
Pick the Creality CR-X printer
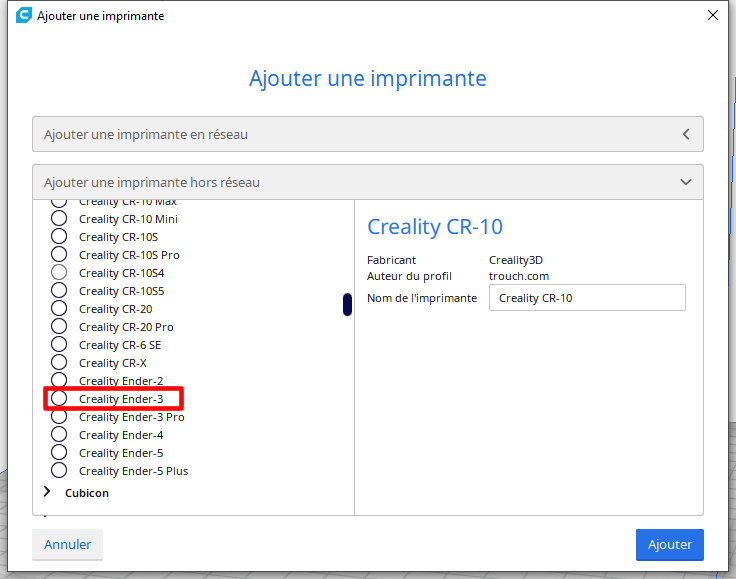click(59, 363)
